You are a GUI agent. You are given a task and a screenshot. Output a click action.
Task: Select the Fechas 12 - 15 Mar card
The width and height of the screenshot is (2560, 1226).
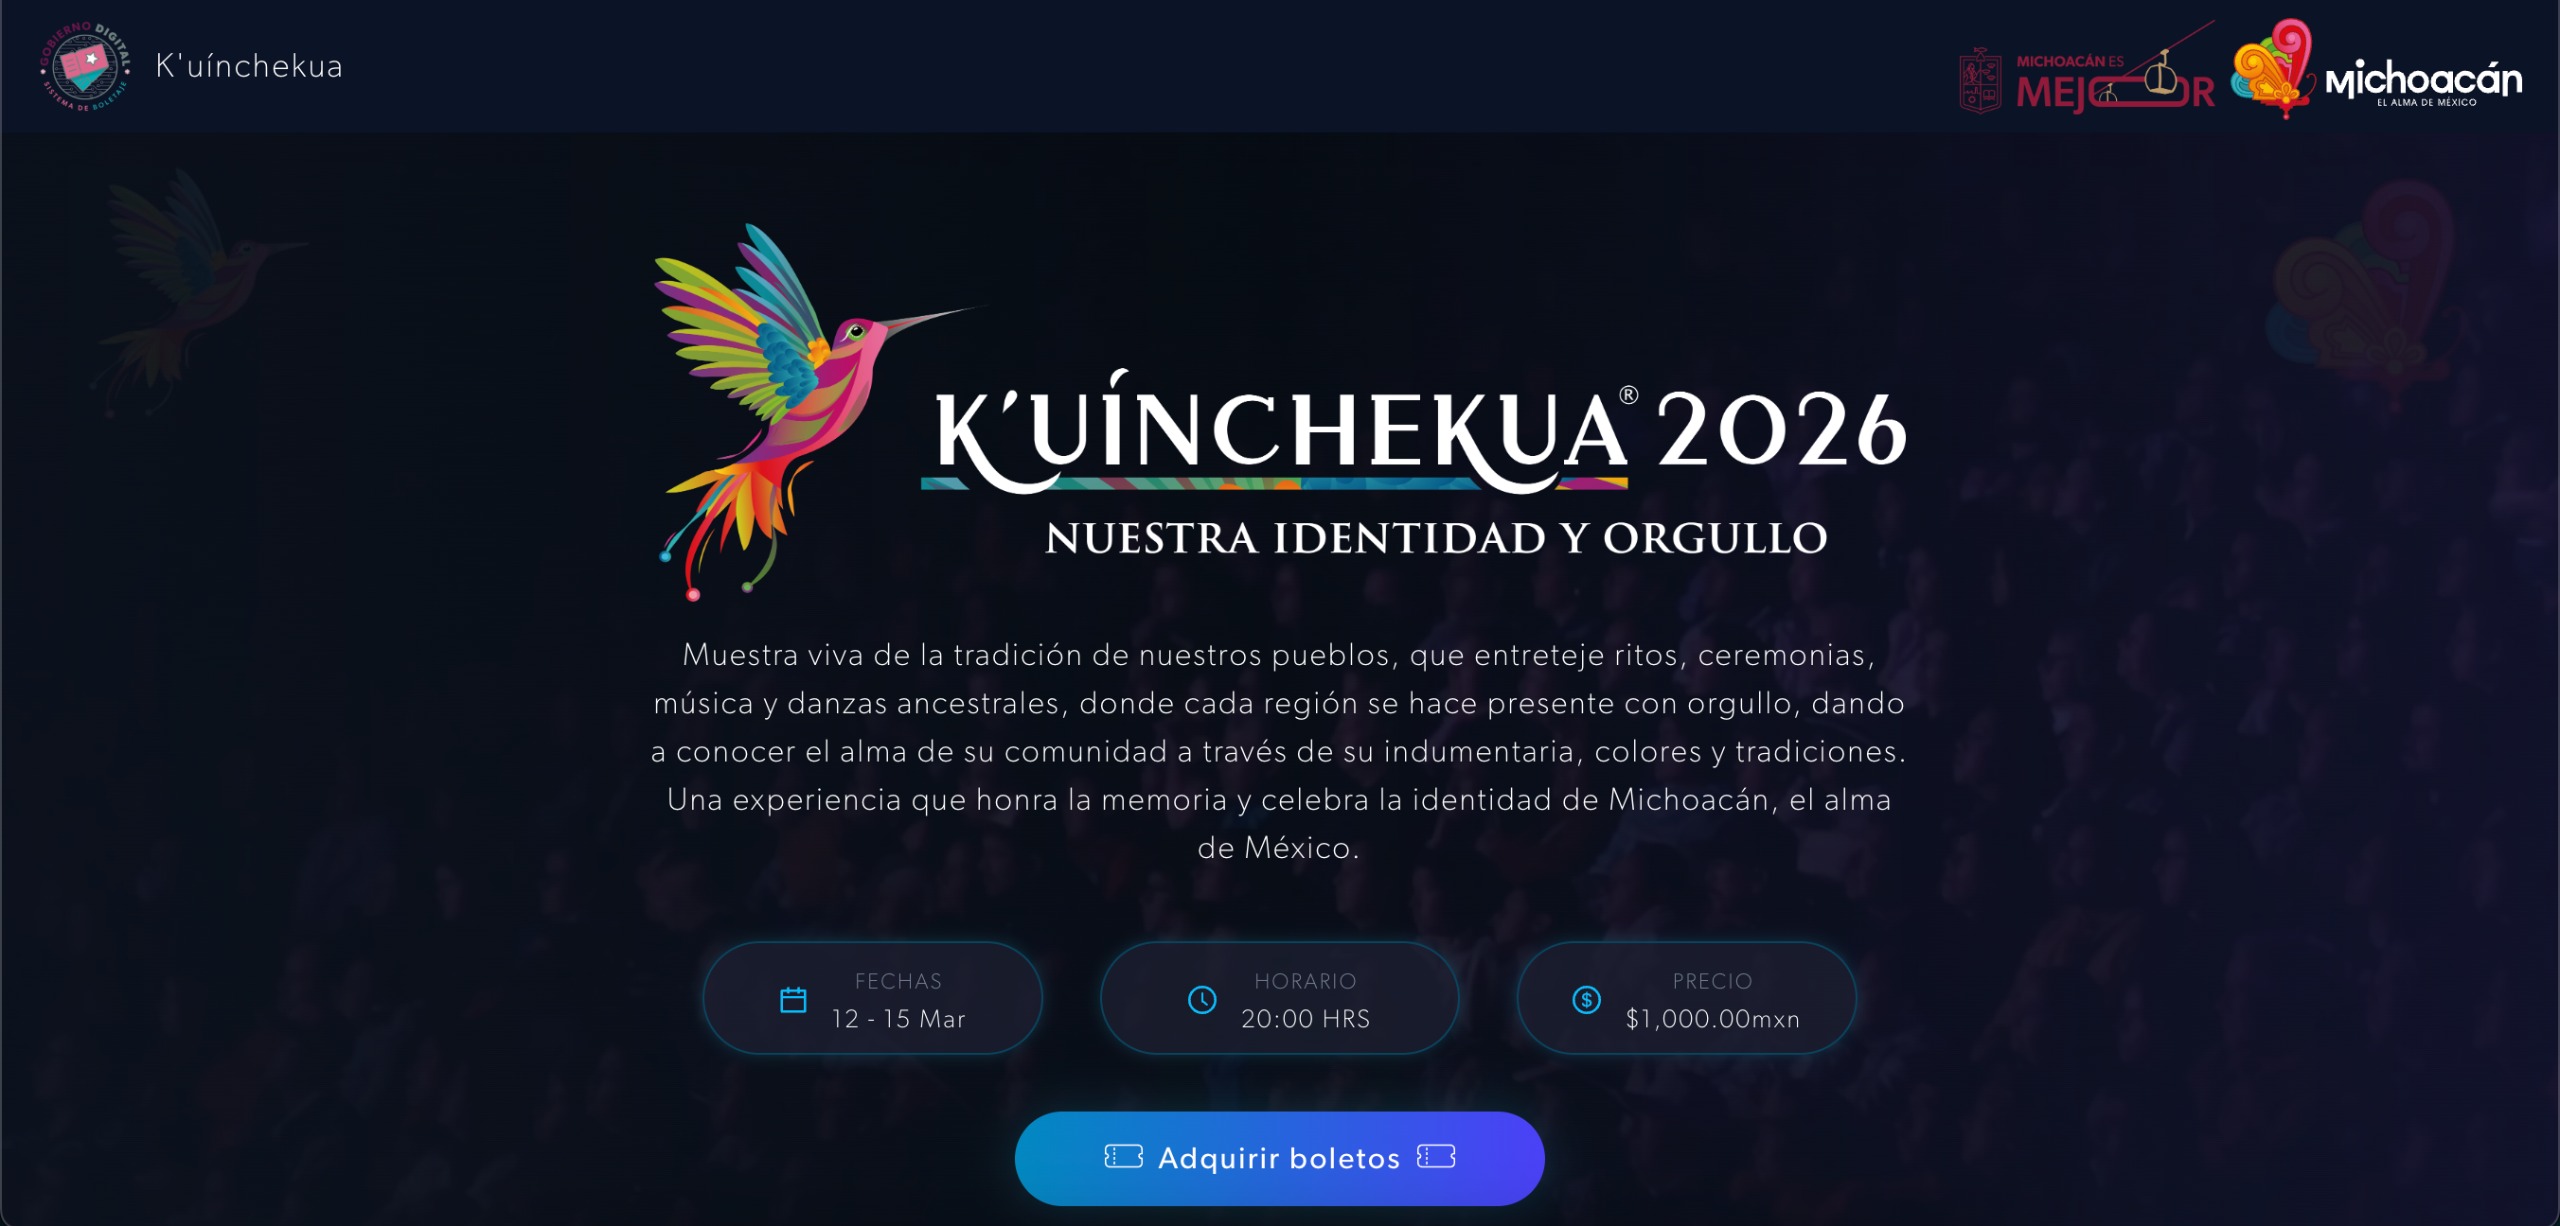pyautogui.click(x=872, y=998)
